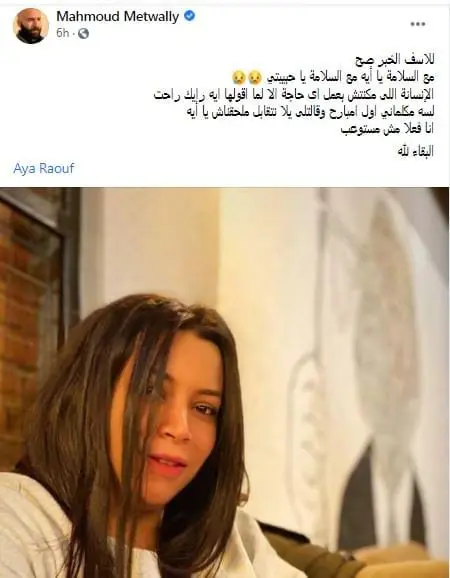Click the 6h post timestamp

62,33
